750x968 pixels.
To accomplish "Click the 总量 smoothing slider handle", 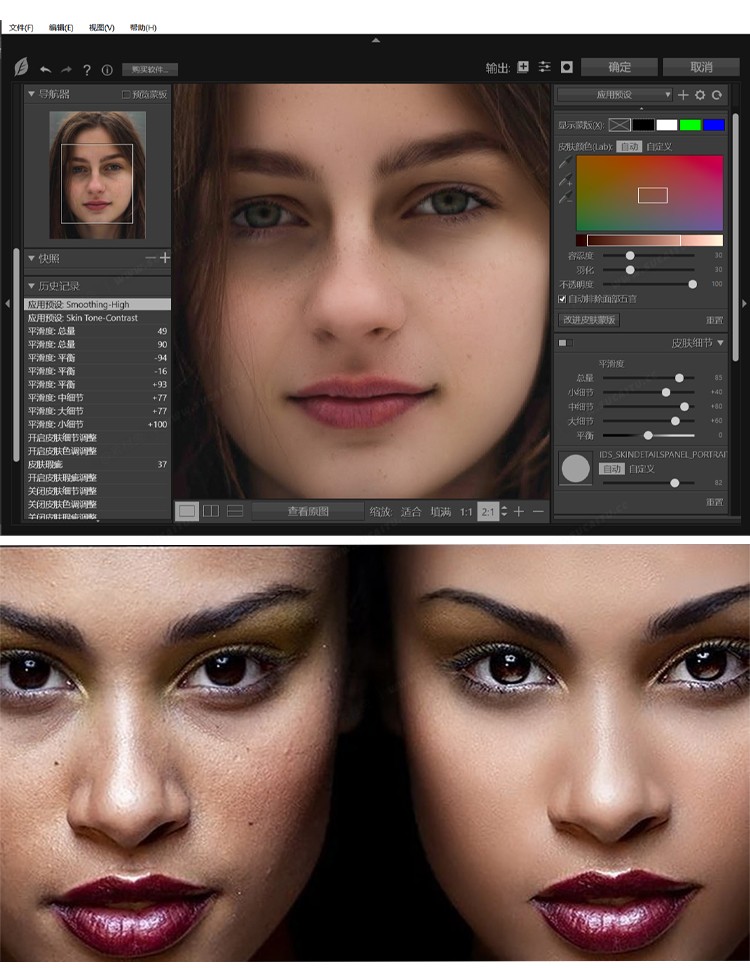I will coord(680,377).
